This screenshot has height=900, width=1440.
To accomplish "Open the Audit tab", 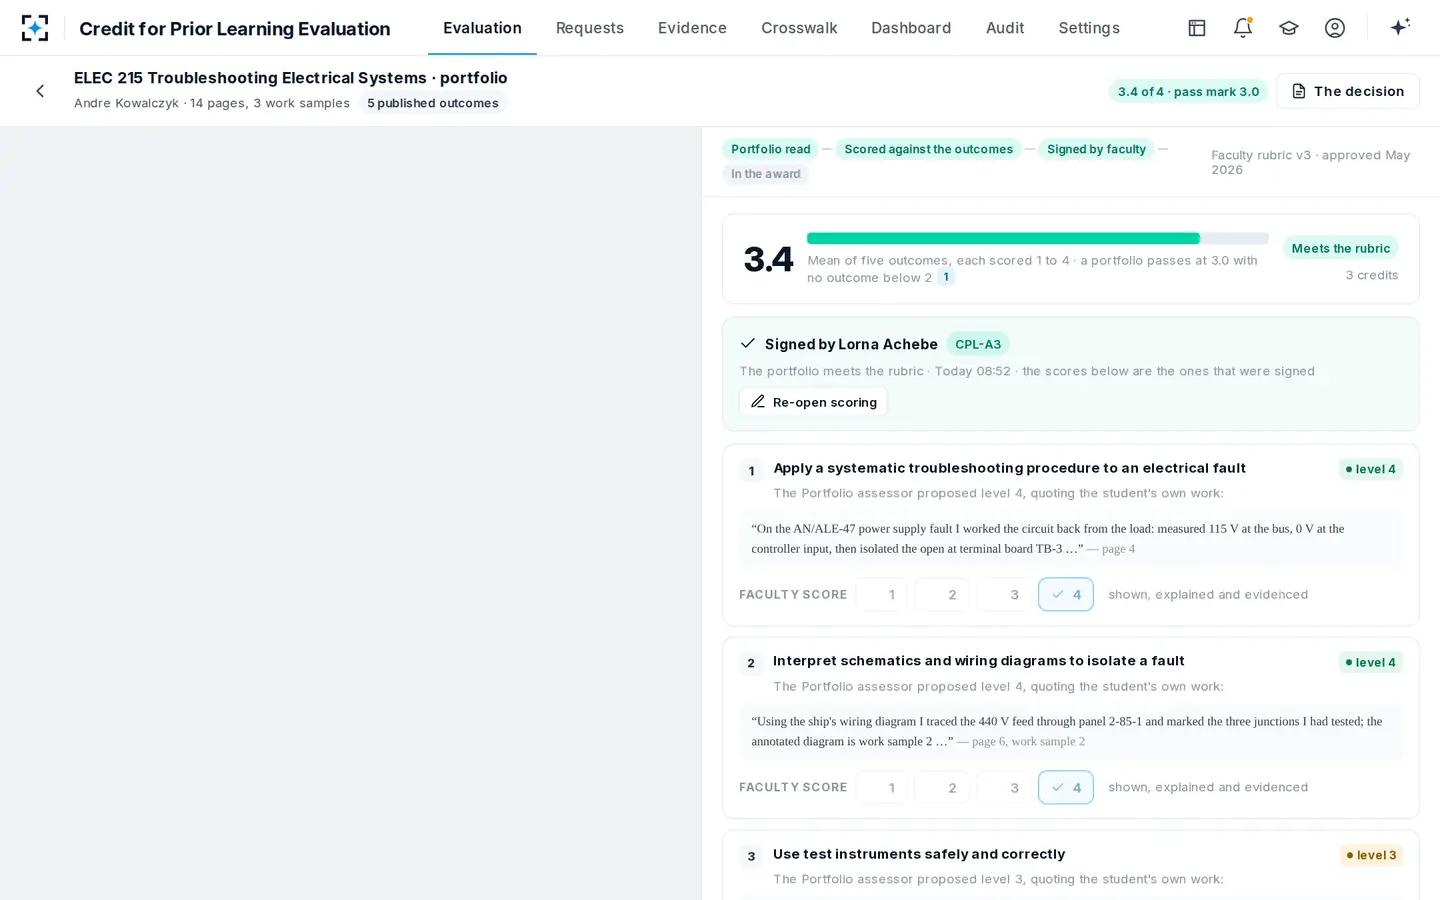I will (x=1005, y=28).
